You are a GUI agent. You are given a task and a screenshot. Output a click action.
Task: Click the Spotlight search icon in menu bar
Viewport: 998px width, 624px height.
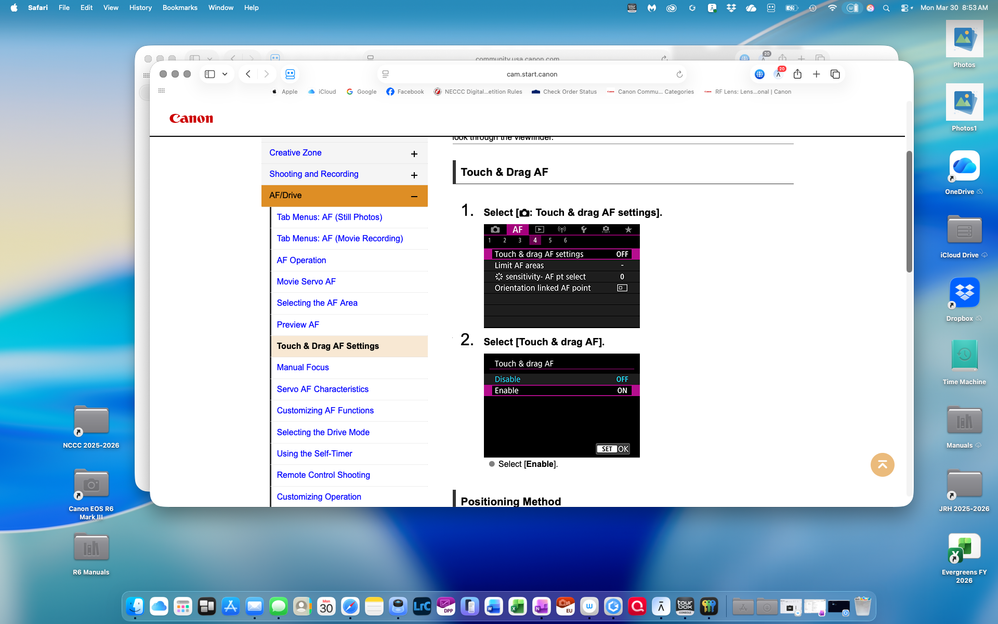886,8
